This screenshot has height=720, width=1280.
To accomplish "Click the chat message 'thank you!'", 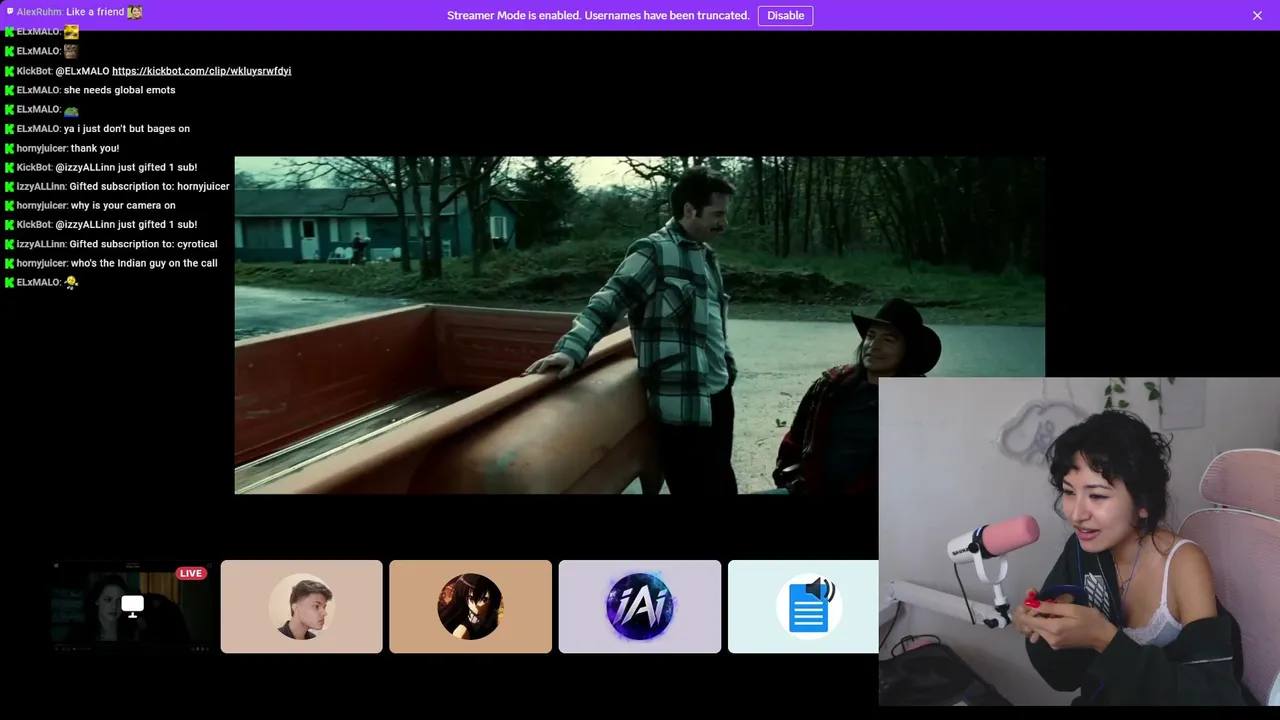I will [95, 148].
